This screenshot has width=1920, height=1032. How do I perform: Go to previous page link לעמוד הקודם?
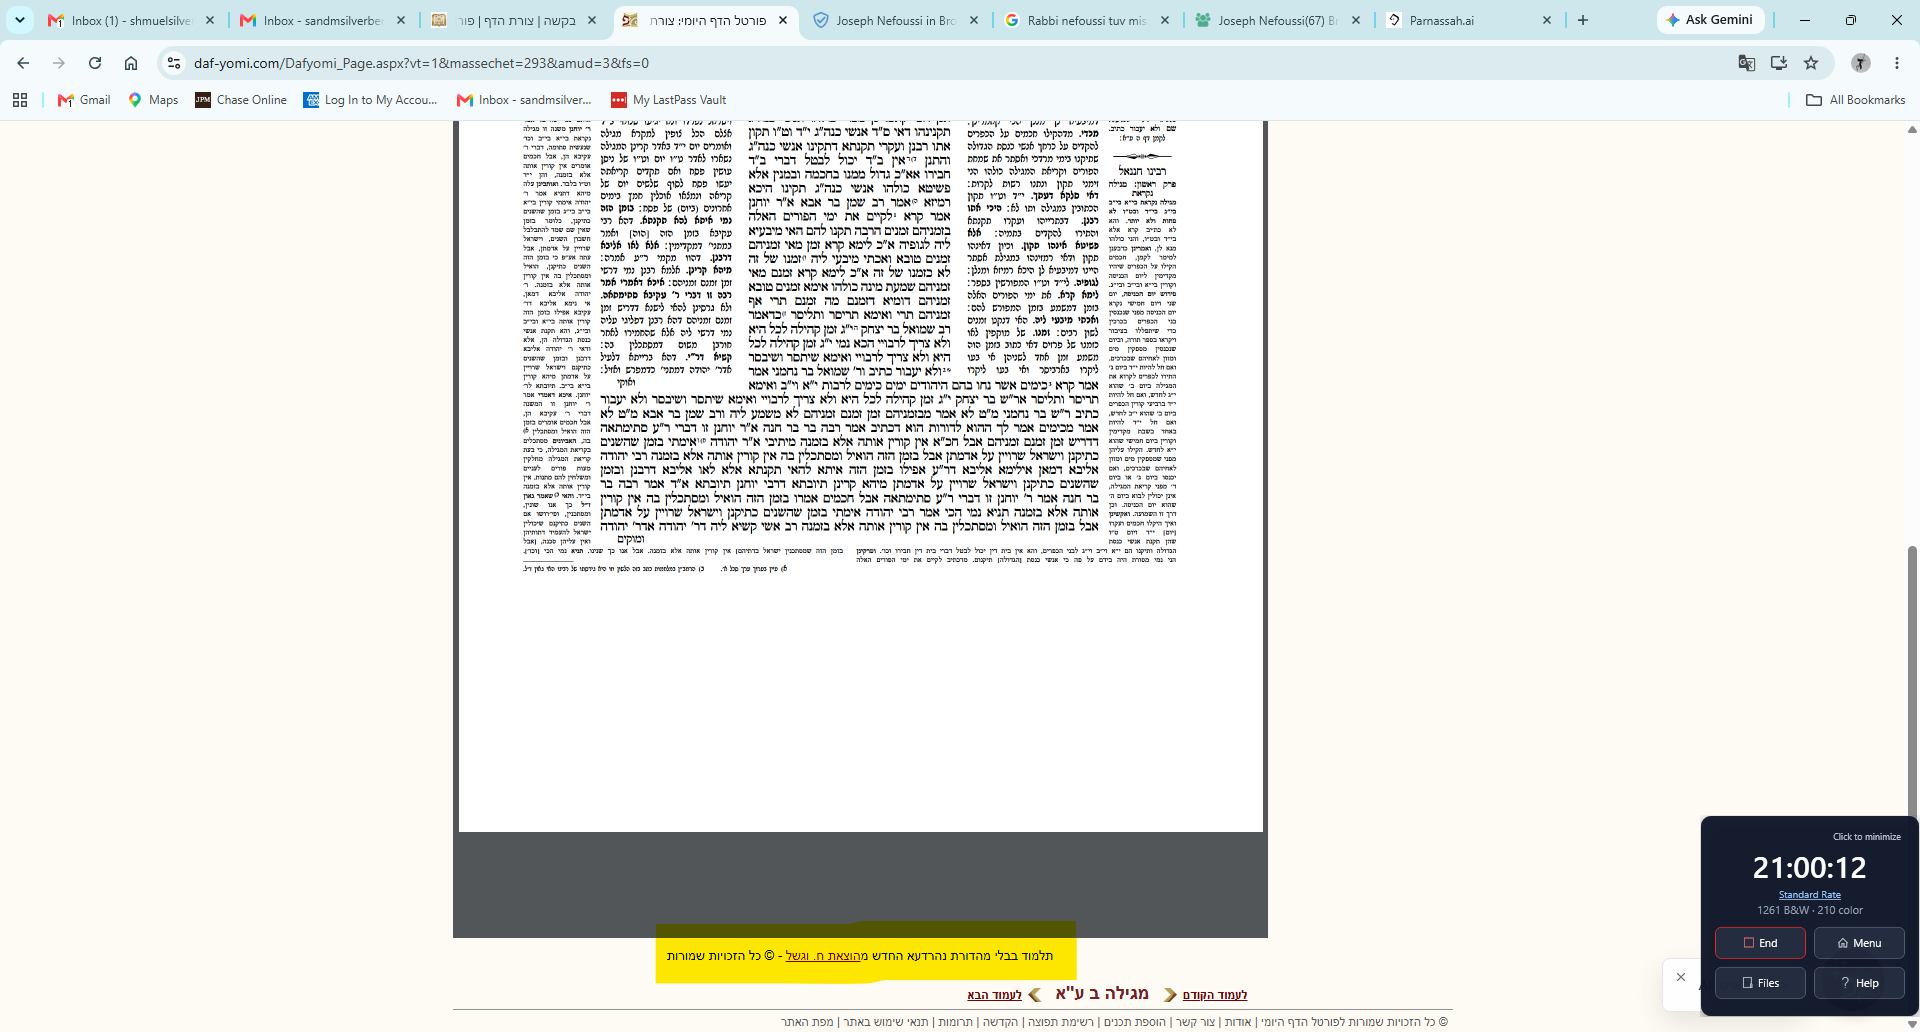coord(1215,995)
